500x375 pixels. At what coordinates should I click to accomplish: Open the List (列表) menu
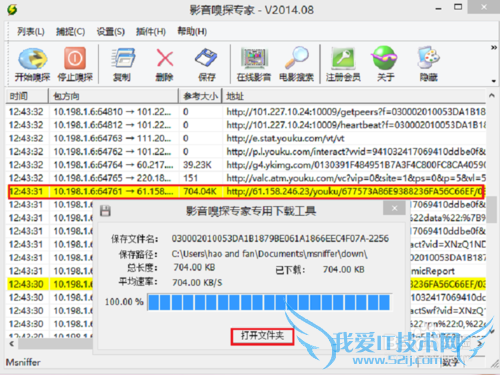click(31, 32)
